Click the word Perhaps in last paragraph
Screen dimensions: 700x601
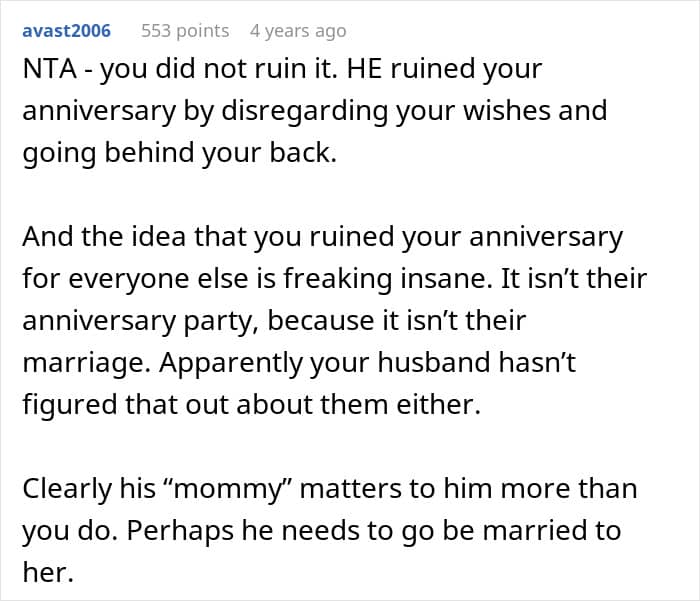point(180,531)
